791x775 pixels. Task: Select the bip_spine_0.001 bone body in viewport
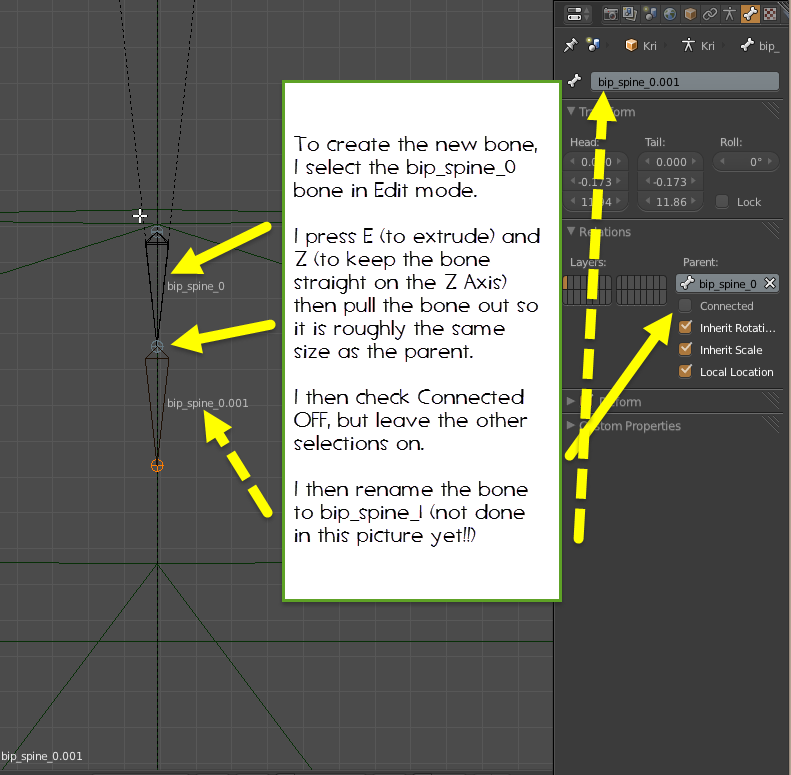pyautogui.click(x=157, y=399)
